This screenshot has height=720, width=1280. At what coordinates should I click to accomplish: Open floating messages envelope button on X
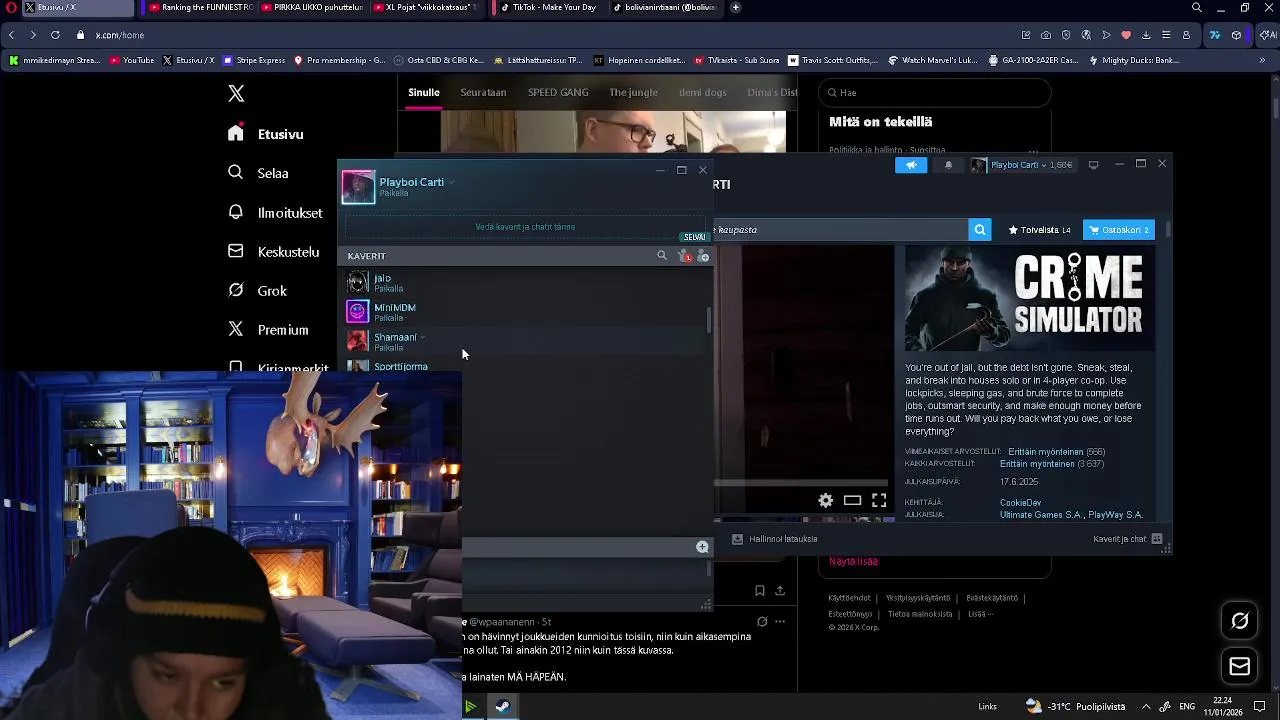coord(1240,667)
